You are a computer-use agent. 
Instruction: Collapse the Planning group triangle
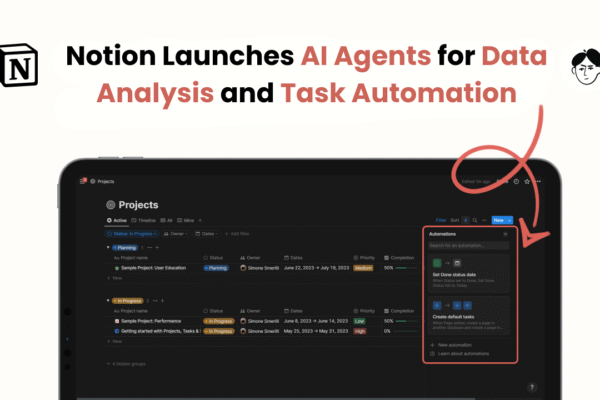(108, 248)
